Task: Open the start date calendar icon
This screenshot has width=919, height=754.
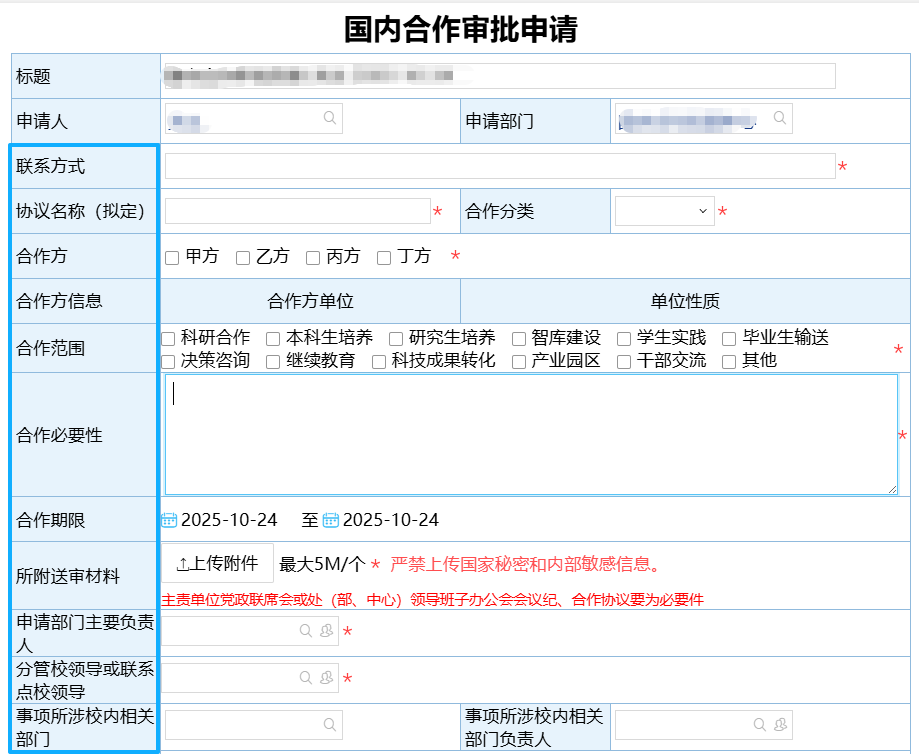Action: coord(169,520)
